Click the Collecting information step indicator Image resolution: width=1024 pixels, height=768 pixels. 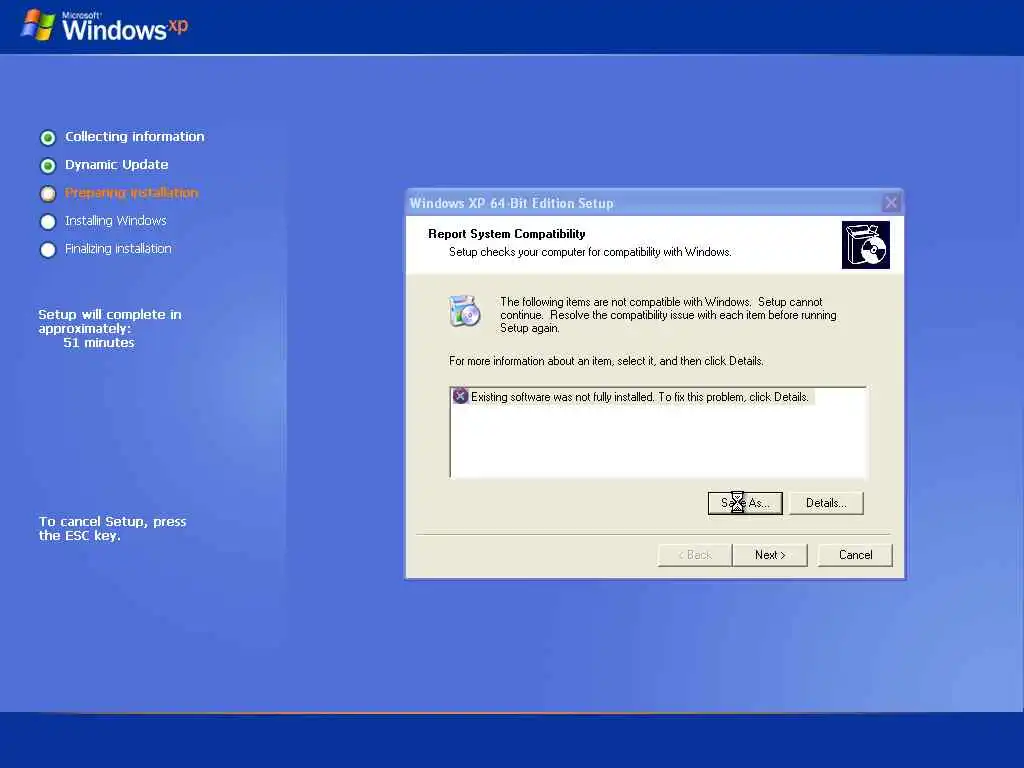point(48,138)
